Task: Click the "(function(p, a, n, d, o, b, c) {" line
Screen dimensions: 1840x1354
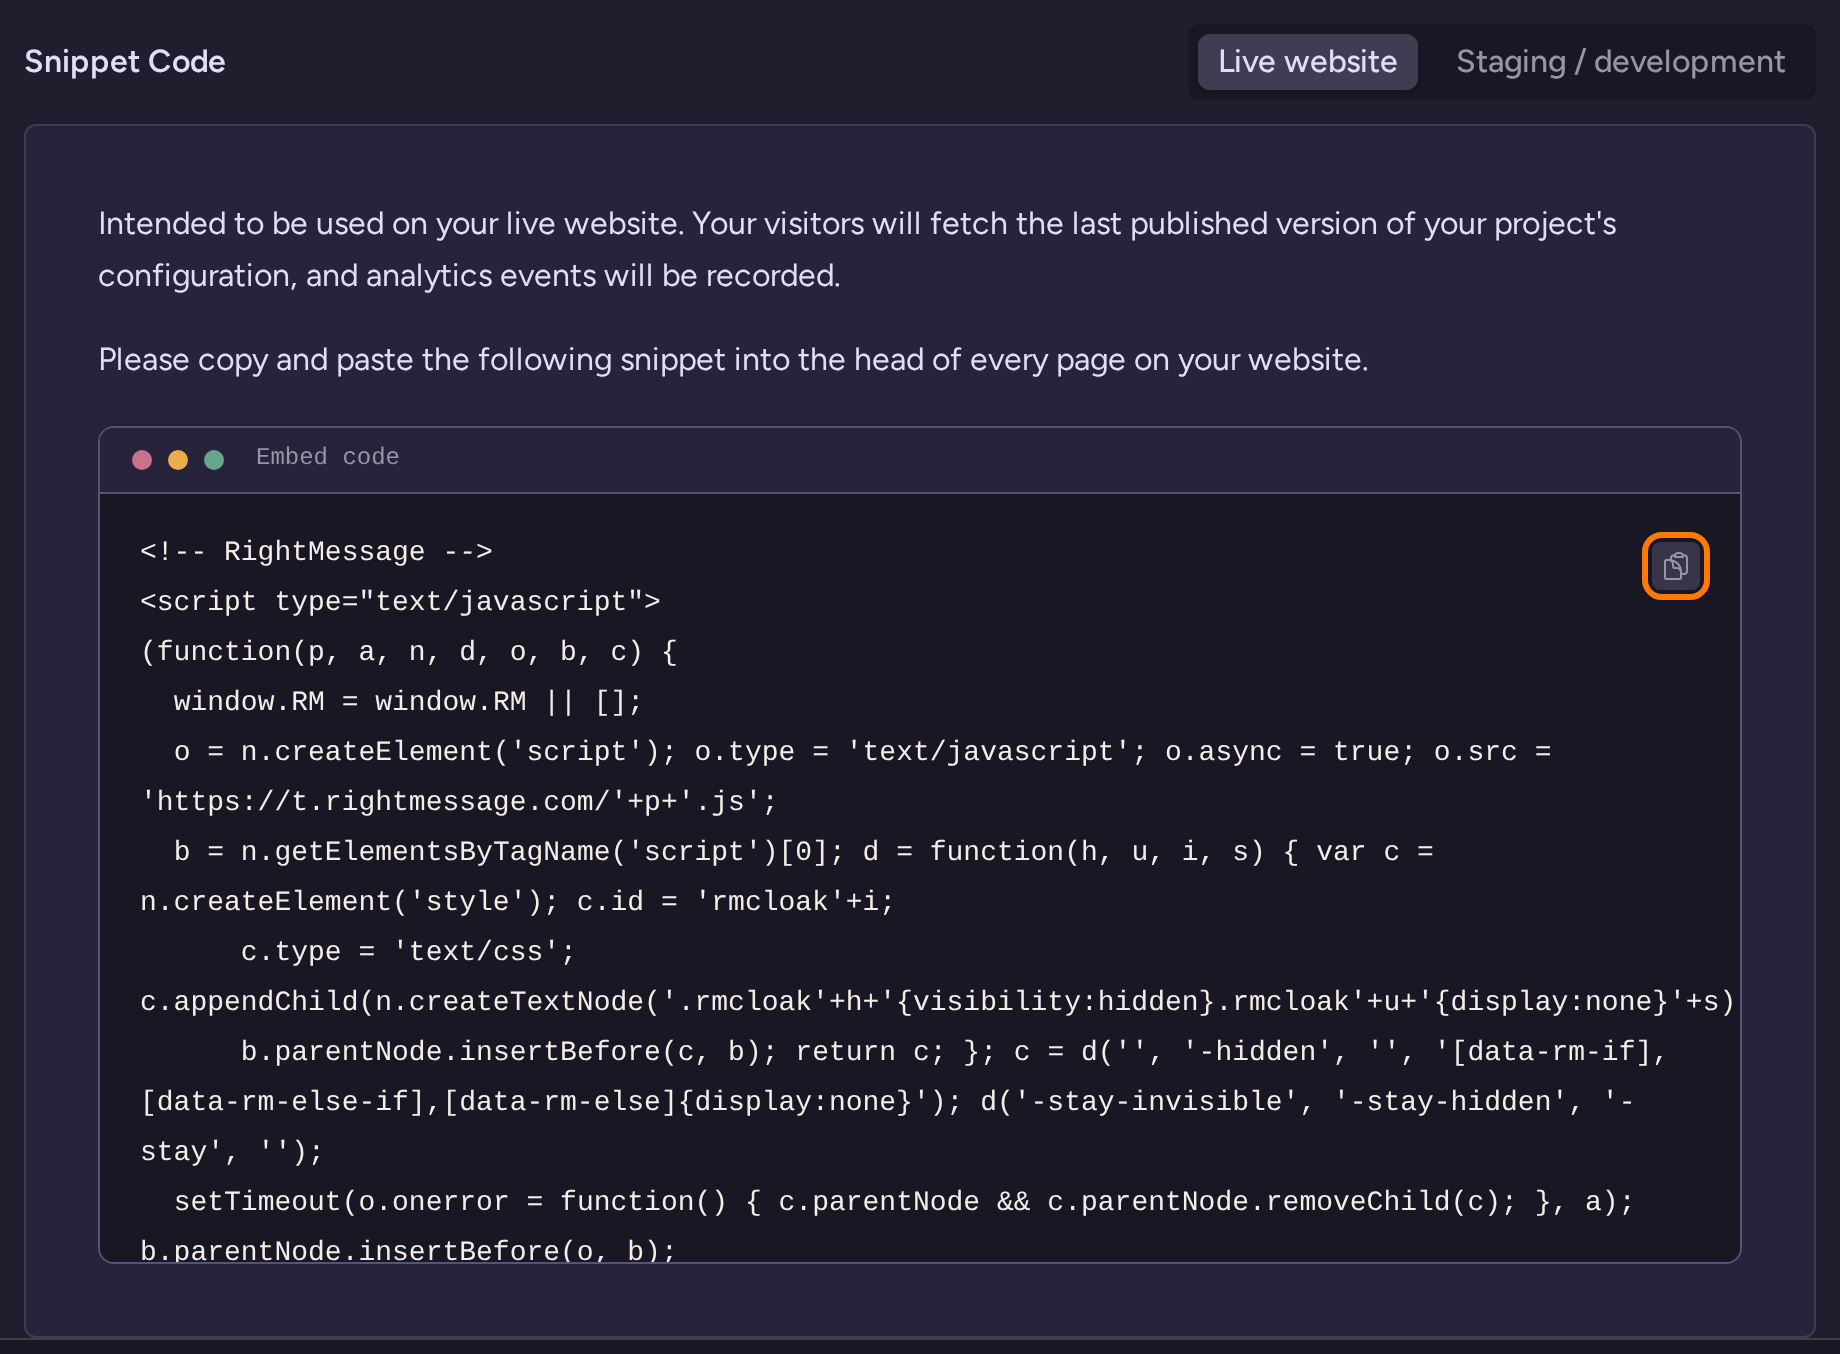Action: point(409,651)
